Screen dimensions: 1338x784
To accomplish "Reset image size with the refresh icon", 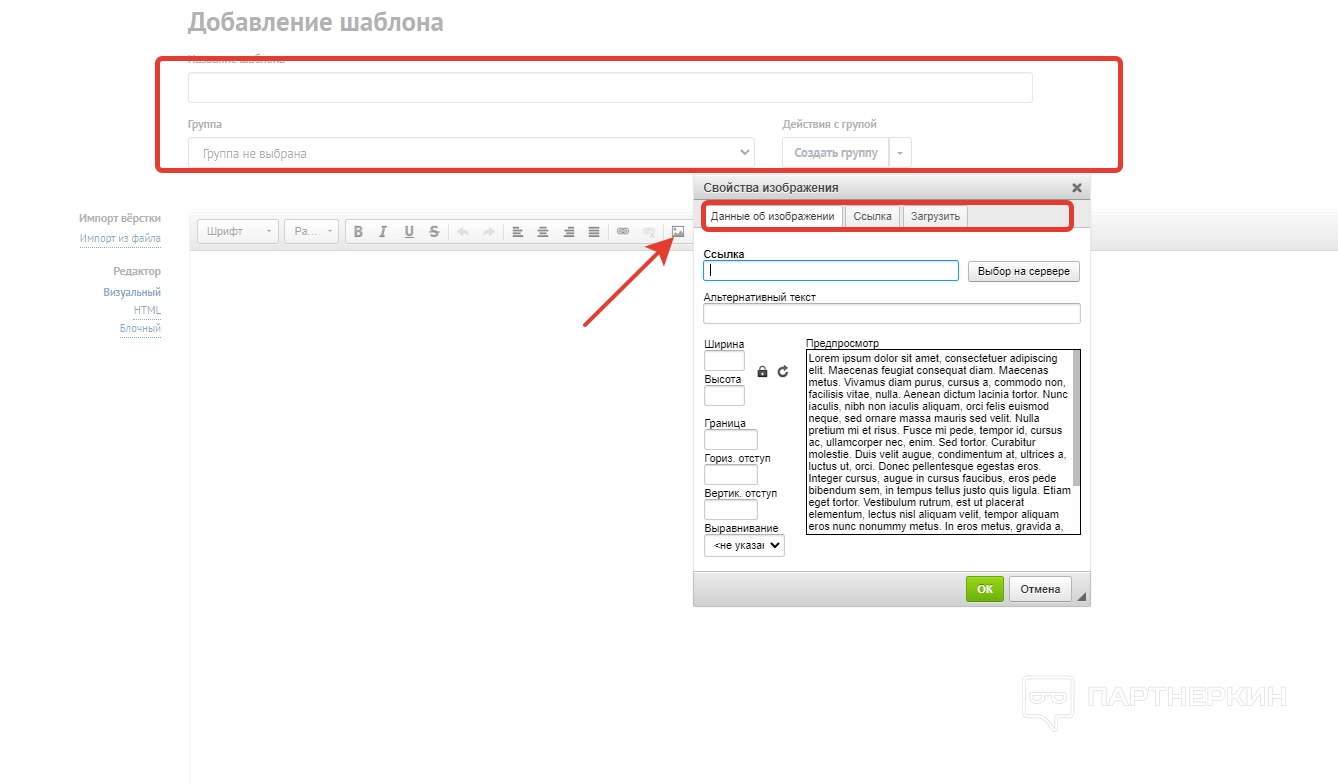I will click(x=783, y=371).
